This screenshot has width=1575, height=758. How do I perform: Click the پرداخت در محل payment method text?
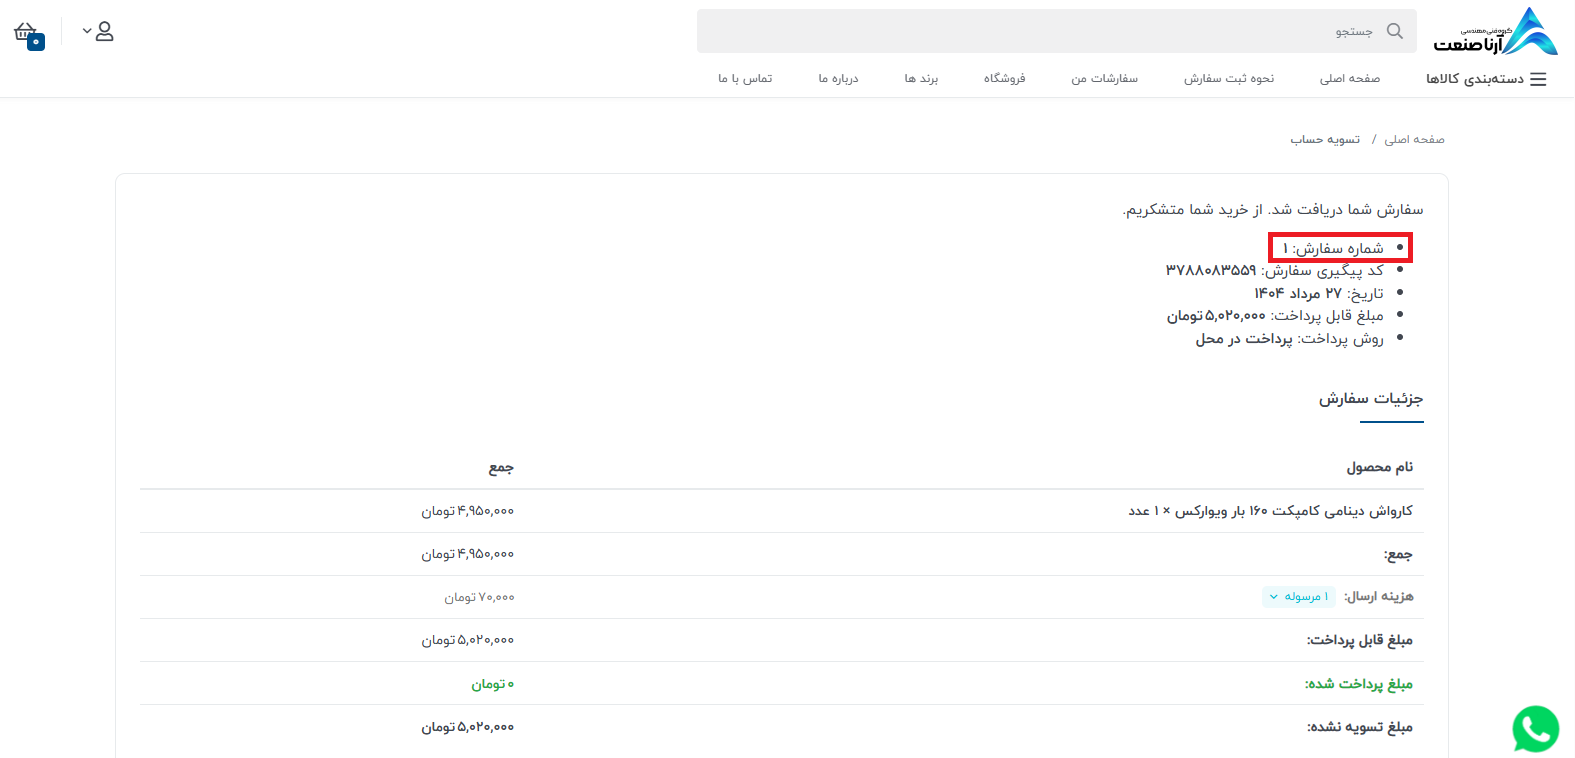click(1243, 339)
